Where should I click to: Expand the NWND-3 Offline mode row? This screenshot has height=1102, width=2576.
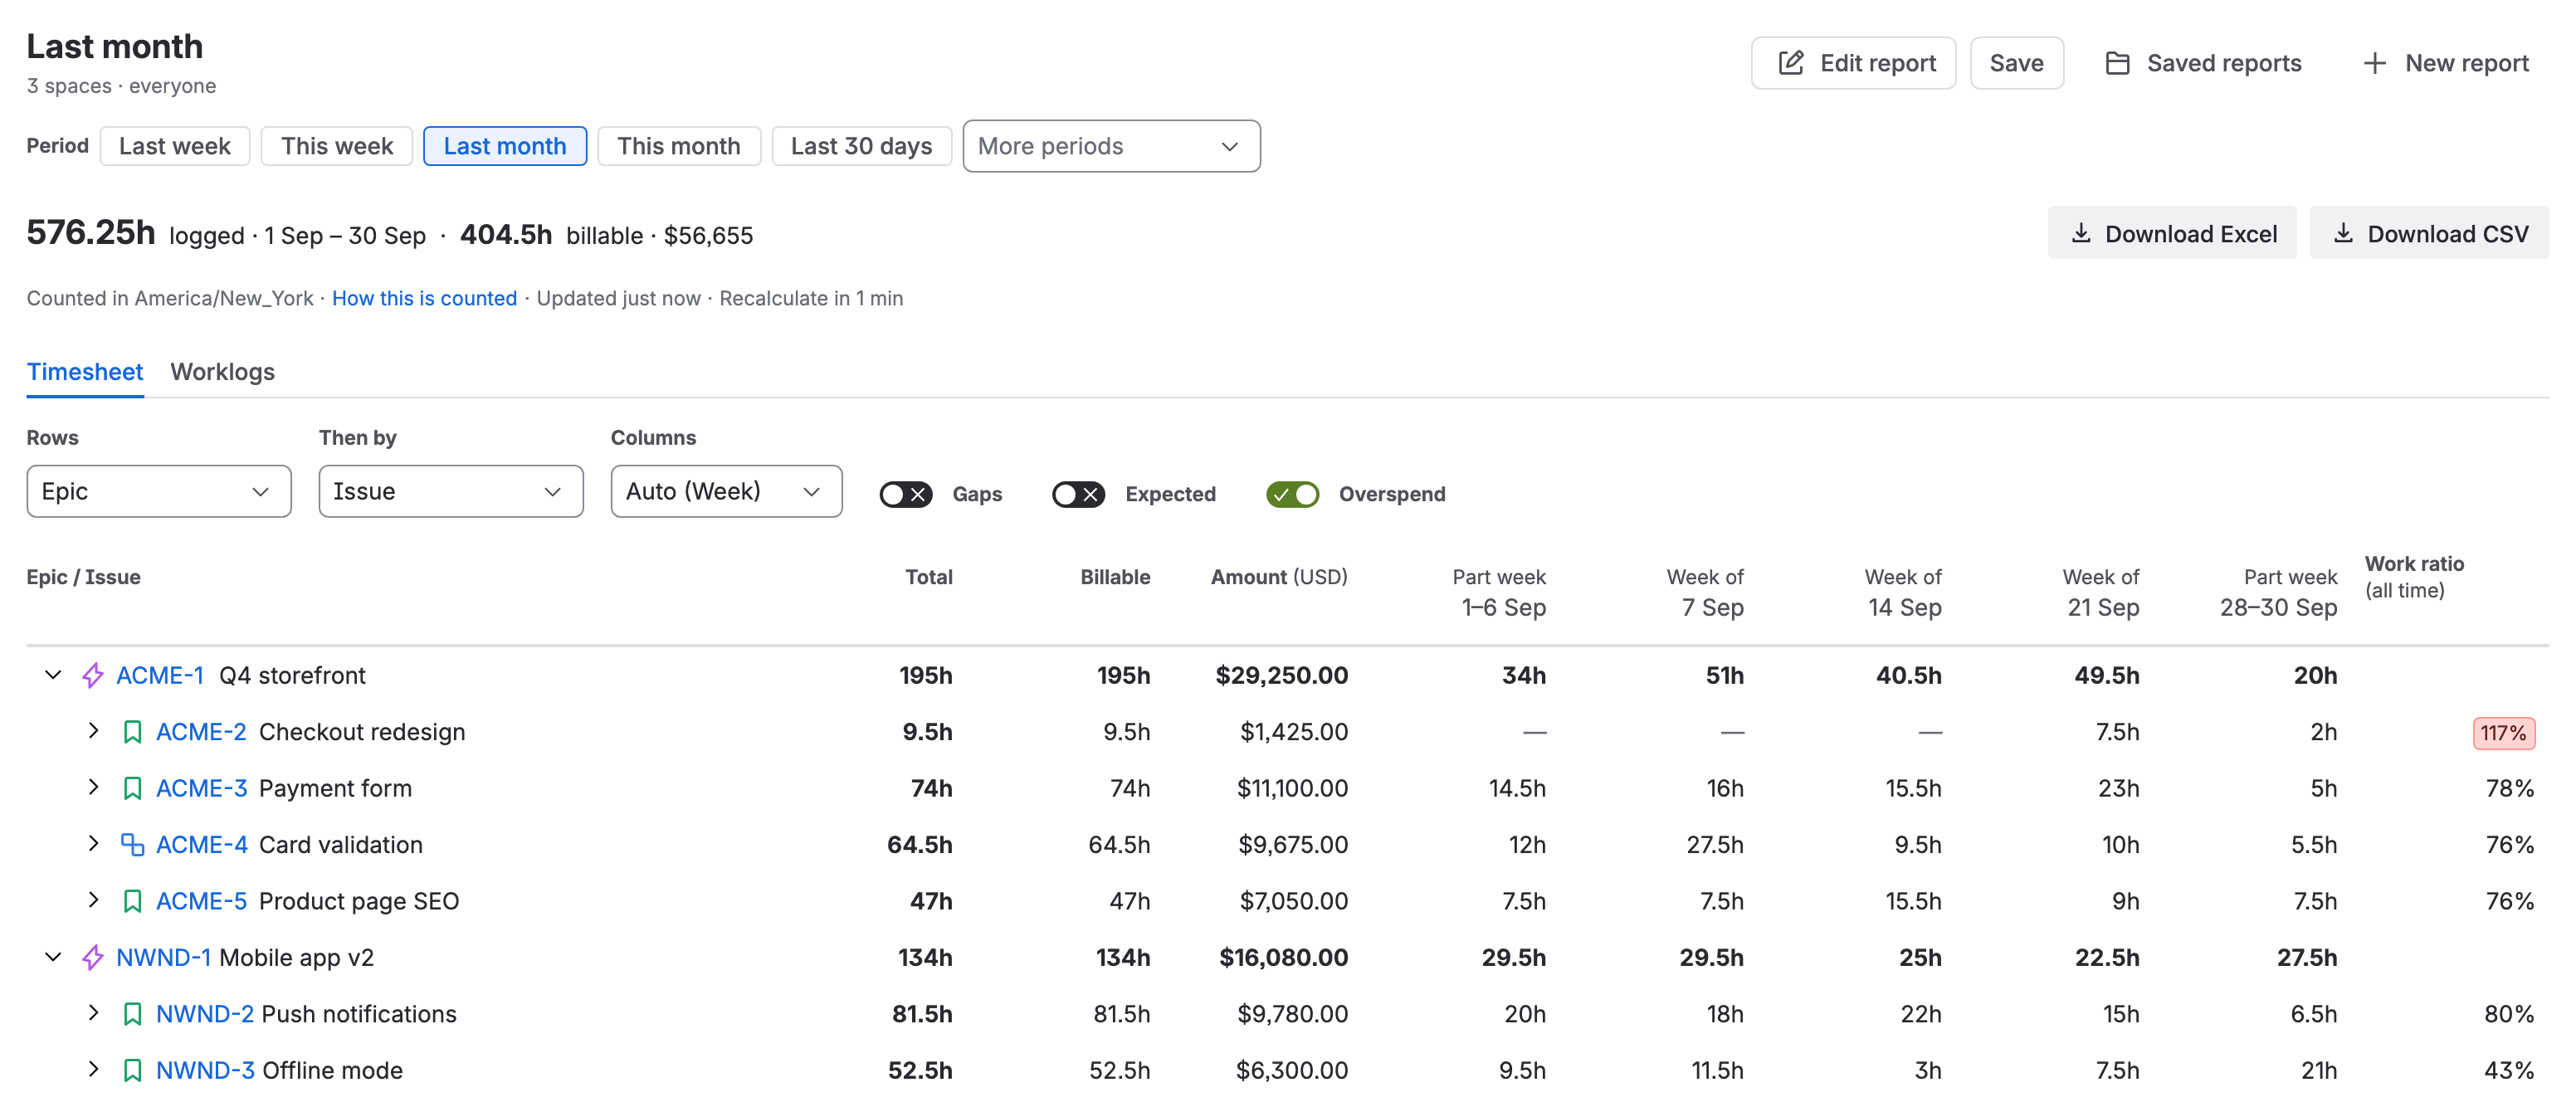(94, 1069)
